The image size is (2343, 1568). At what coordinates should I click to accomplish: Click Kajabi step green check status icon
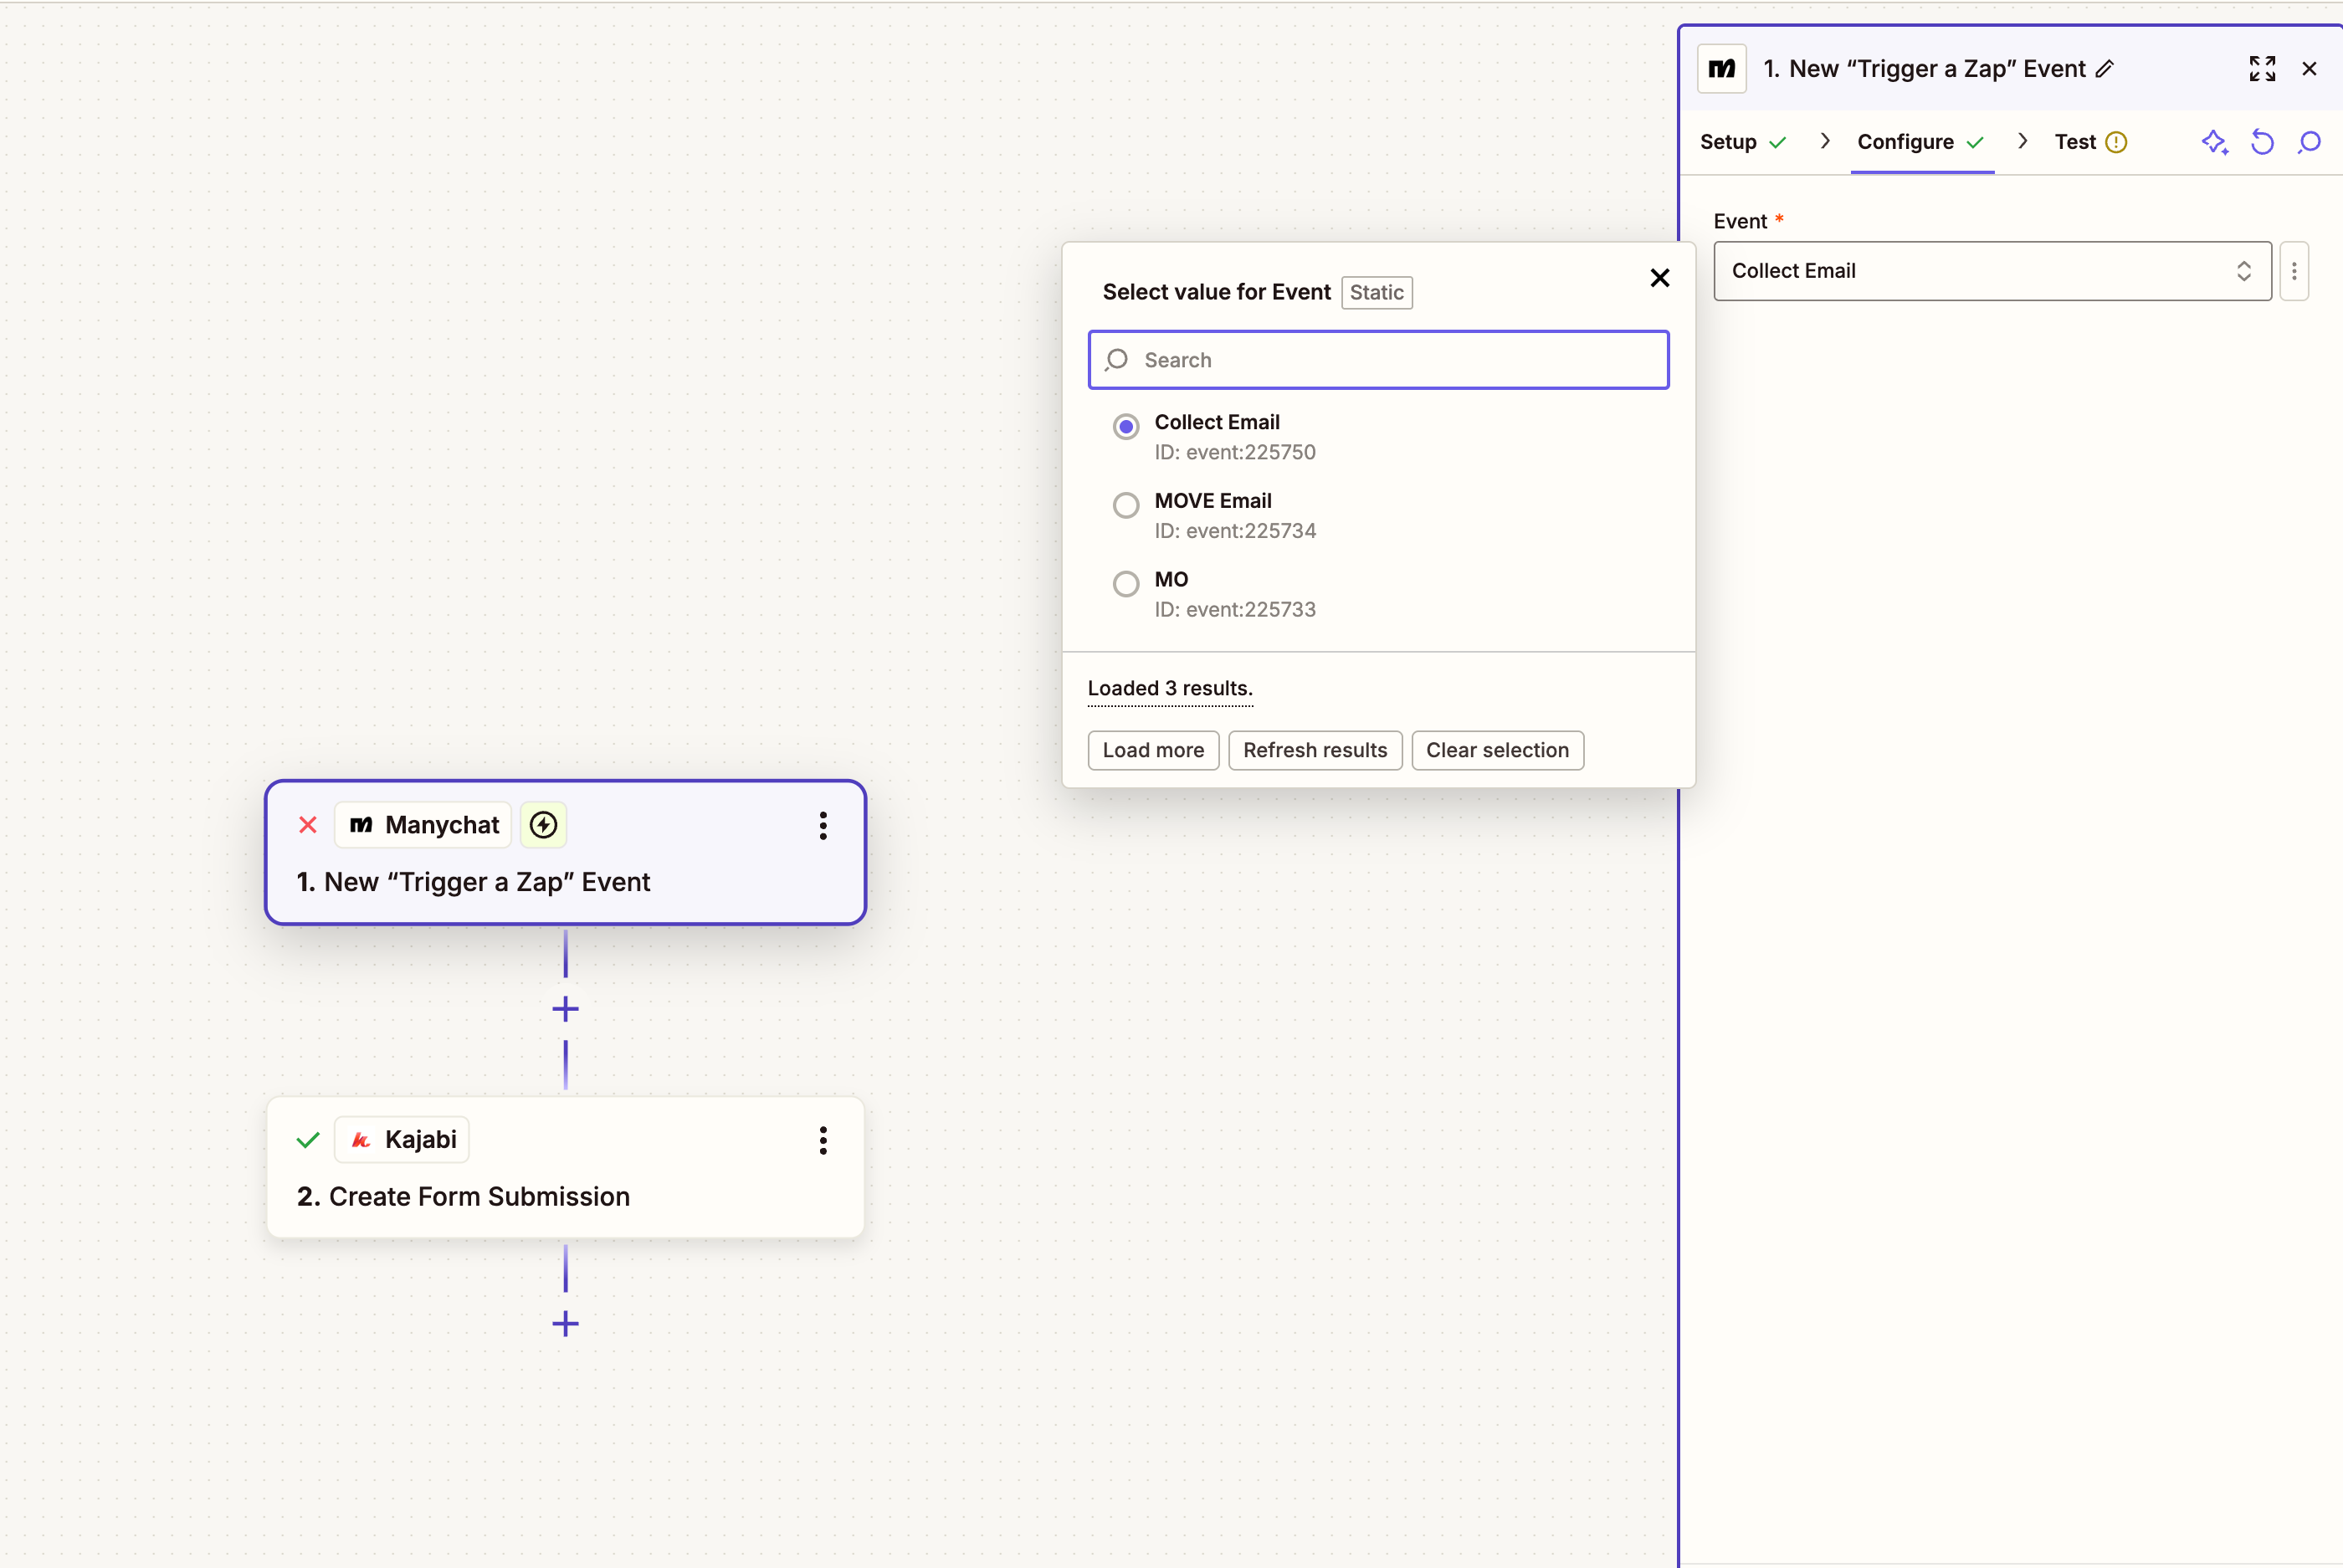click(x=308, y=1140)
